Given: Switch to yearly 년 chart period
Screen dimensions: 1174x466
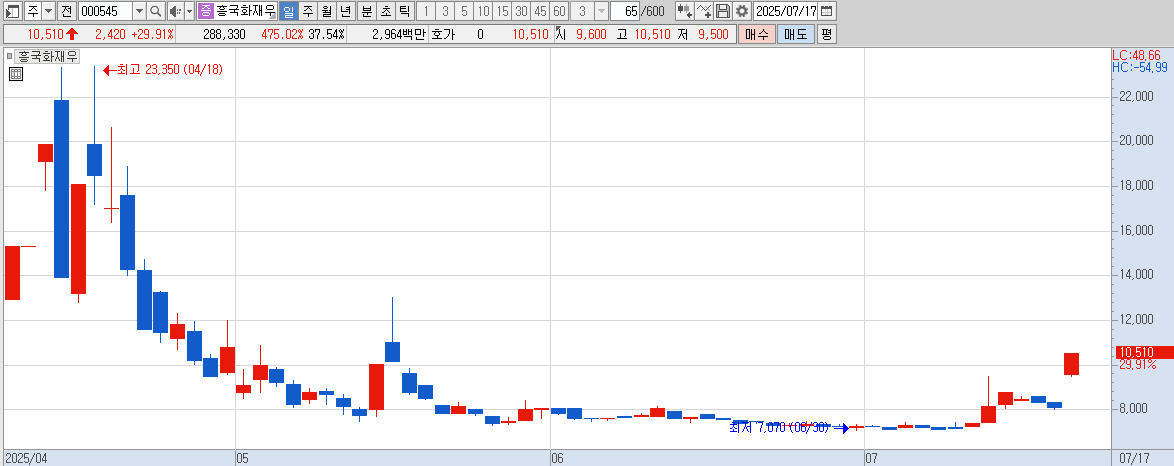Looking at the screenshot, I should [x=344, y=11].
